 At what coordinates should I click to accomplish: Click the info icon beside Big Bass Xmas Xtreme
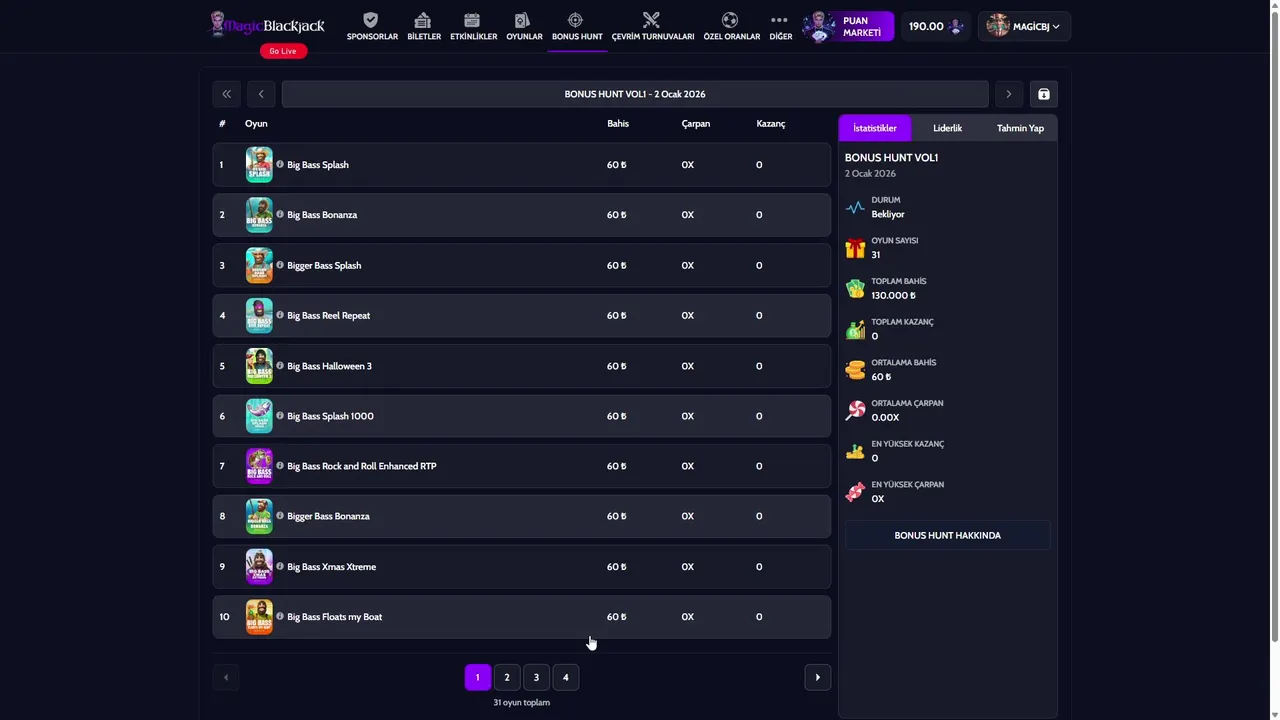[x=280, y=566]
